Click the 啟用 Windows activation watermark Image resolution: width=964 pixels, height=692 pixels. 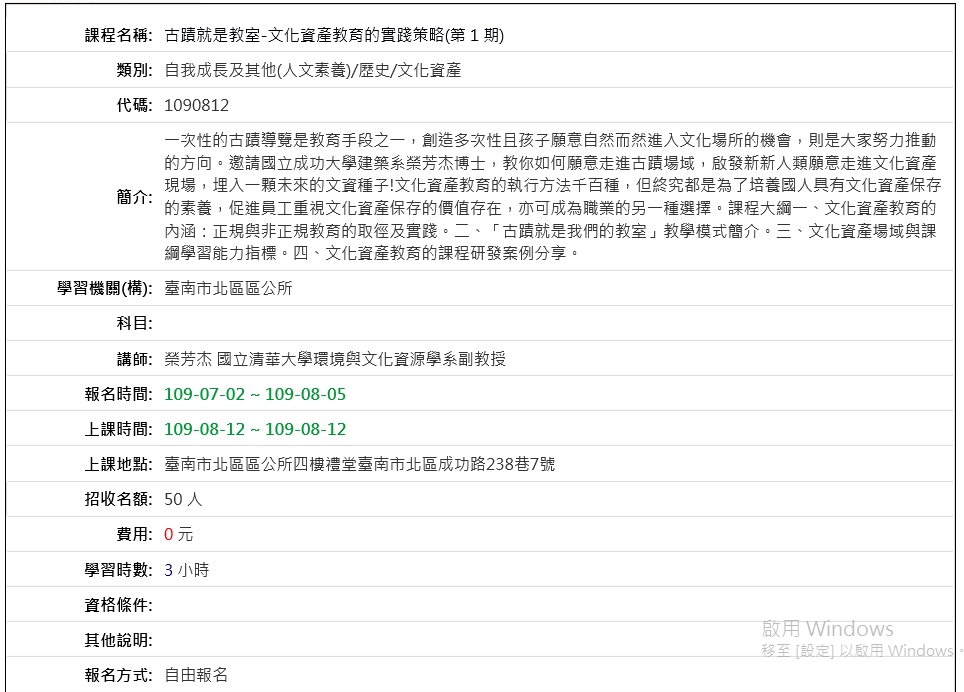827,629
